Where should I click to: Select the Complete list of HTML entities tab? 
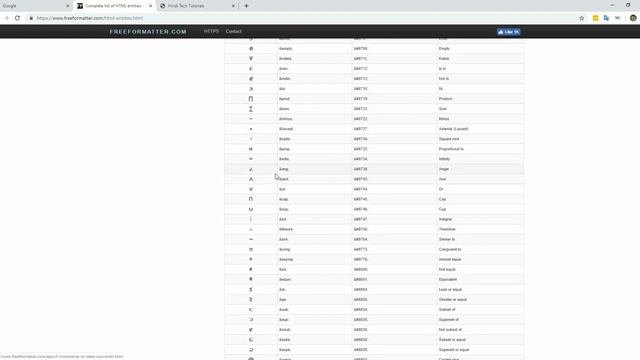point(114,6)
